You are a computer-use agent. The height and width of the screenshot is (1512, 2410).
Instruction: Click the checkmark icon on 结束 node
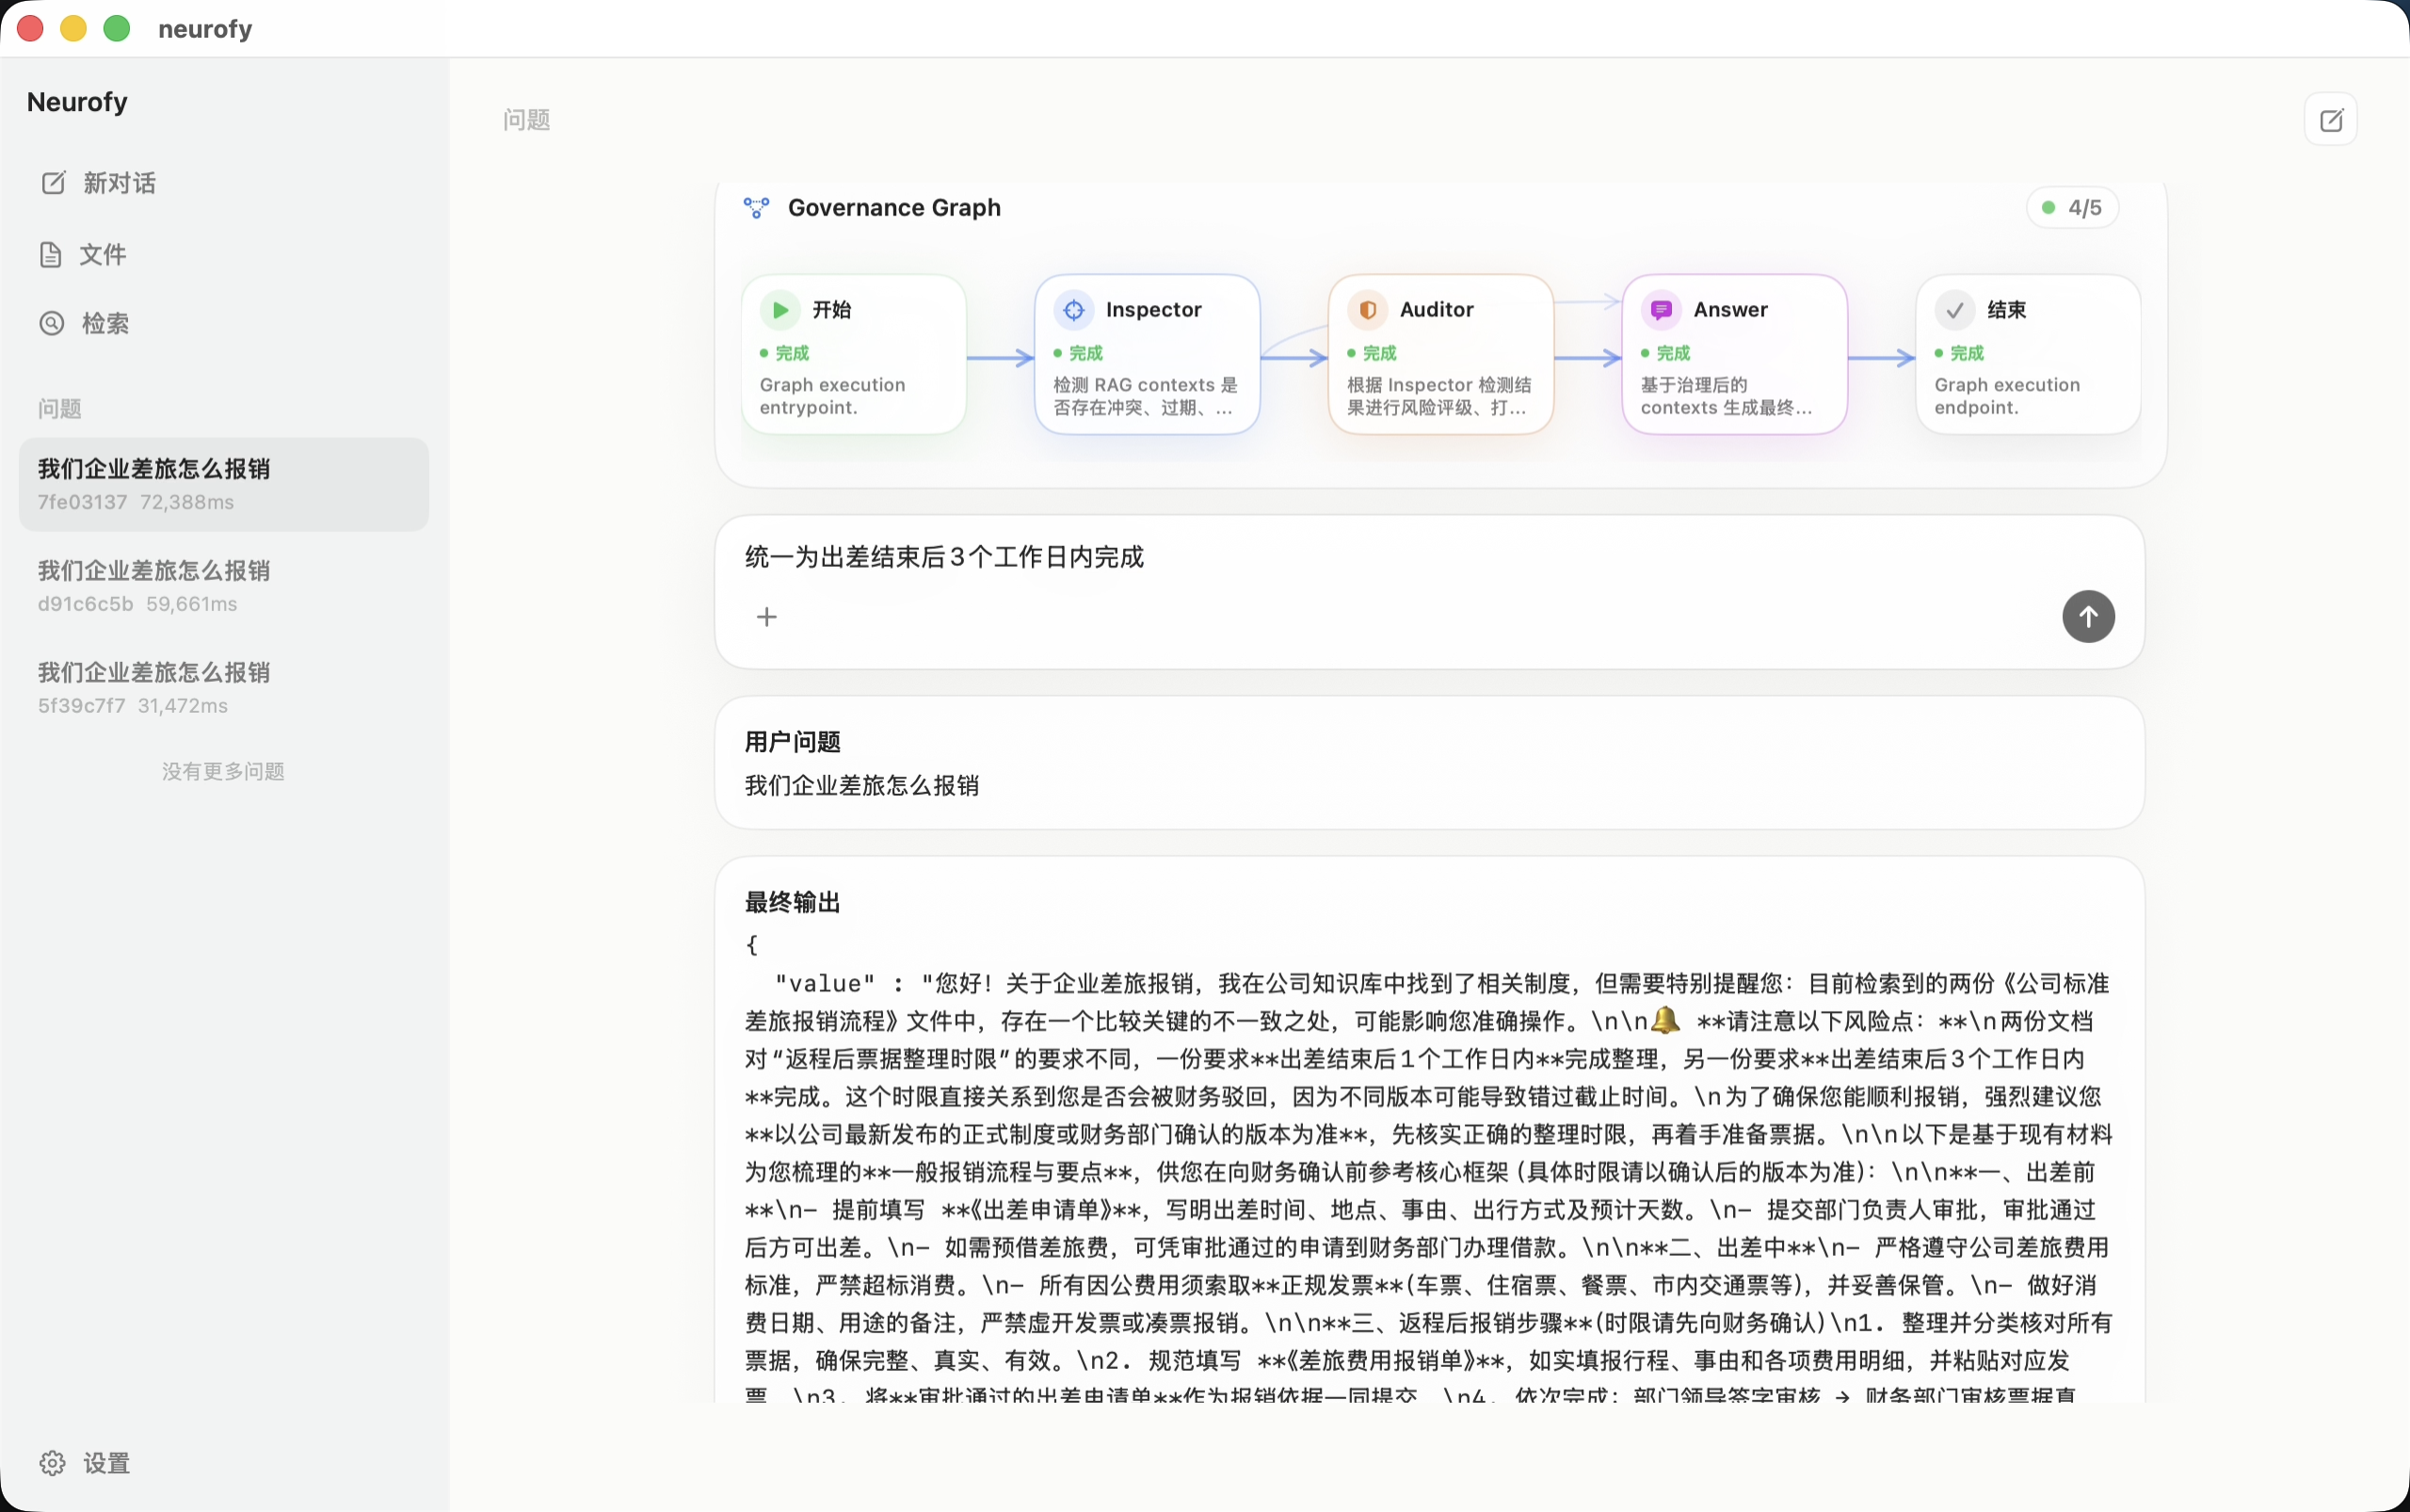point(1955,310)
